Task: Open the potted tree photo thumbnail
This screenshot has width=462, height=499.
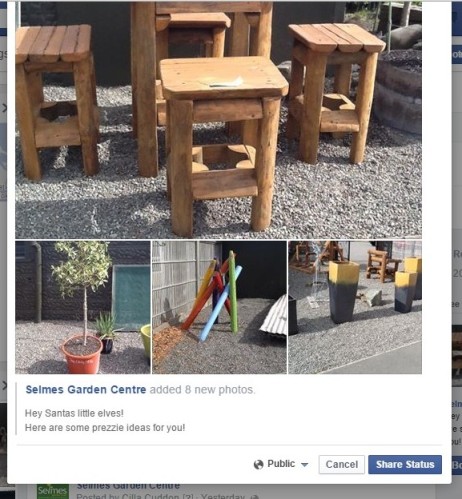Action: (x=83, y=307)
